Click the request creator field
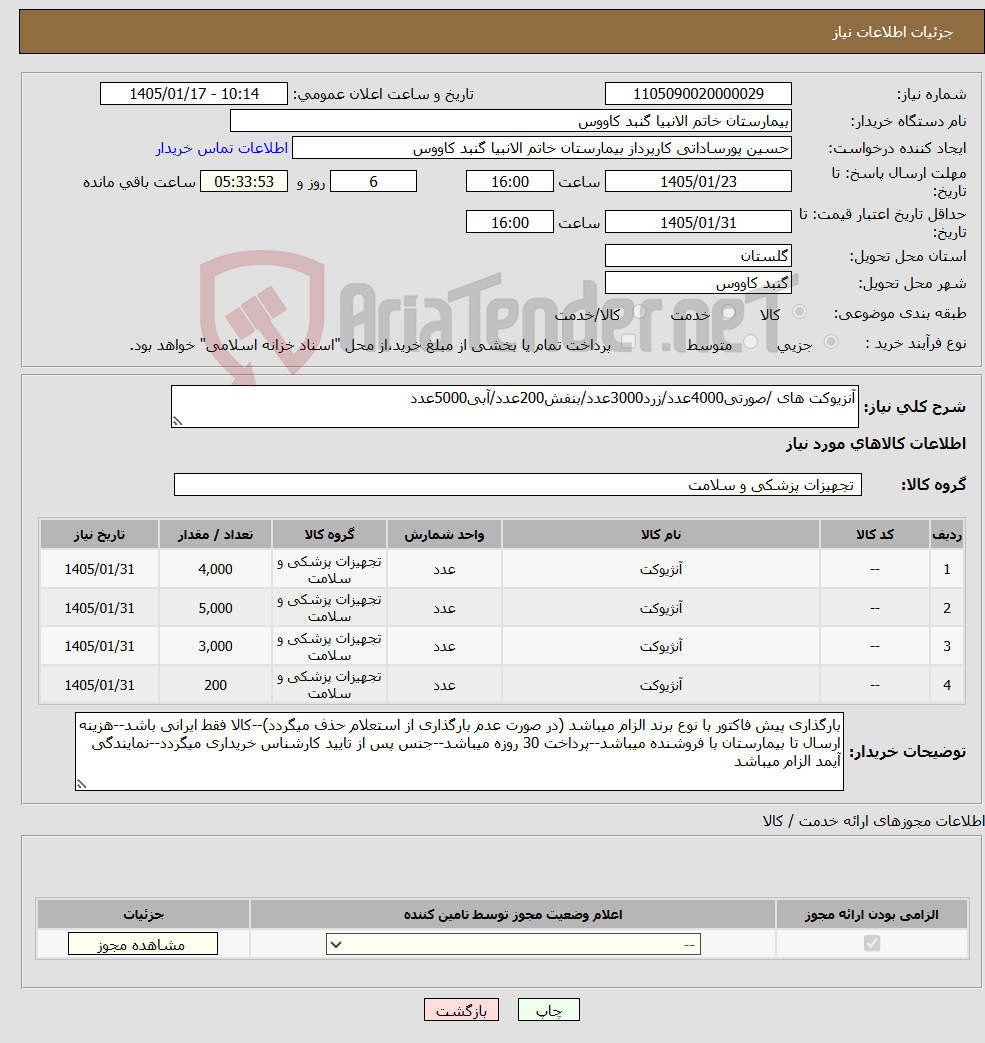This screenshot has width=985, height=1043. click(x=541, y=148)
